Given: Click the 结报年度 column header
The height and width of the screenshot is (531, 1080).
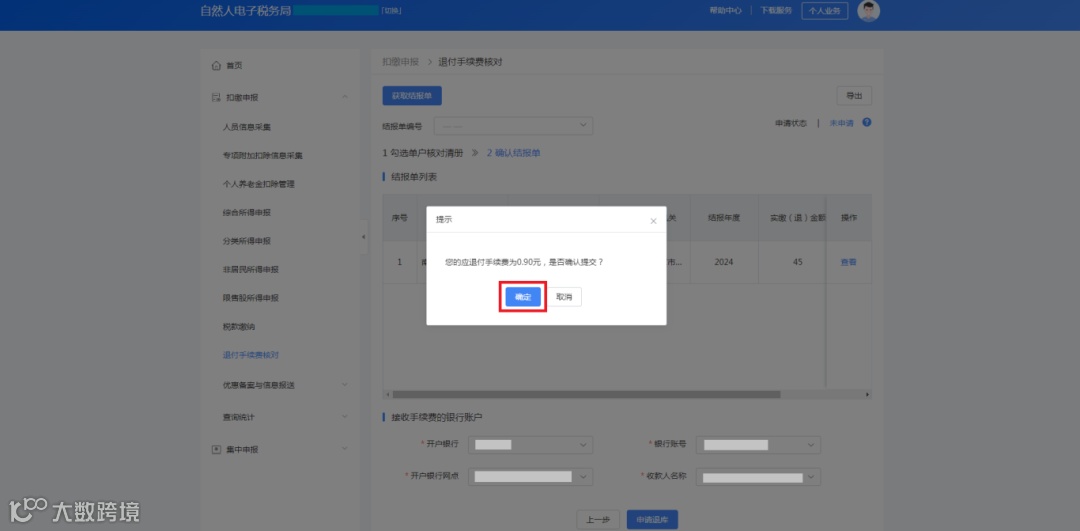Looking at the screenshot, I should pyautogui.click(x=724, y=218).
